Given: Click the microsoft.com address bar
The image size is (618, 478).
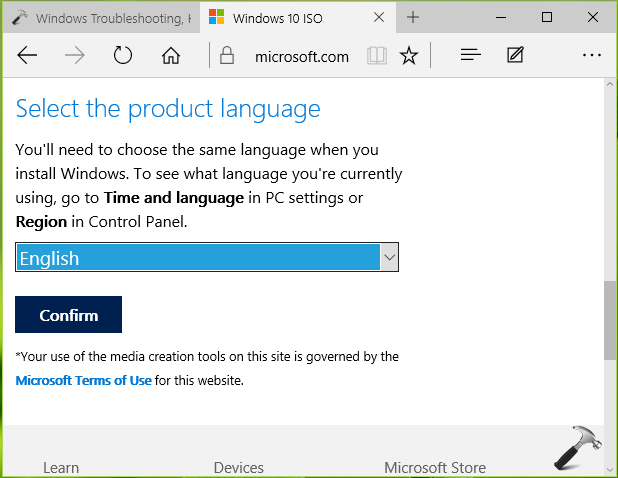Looking at the screenshot, I should pos(302,57).
